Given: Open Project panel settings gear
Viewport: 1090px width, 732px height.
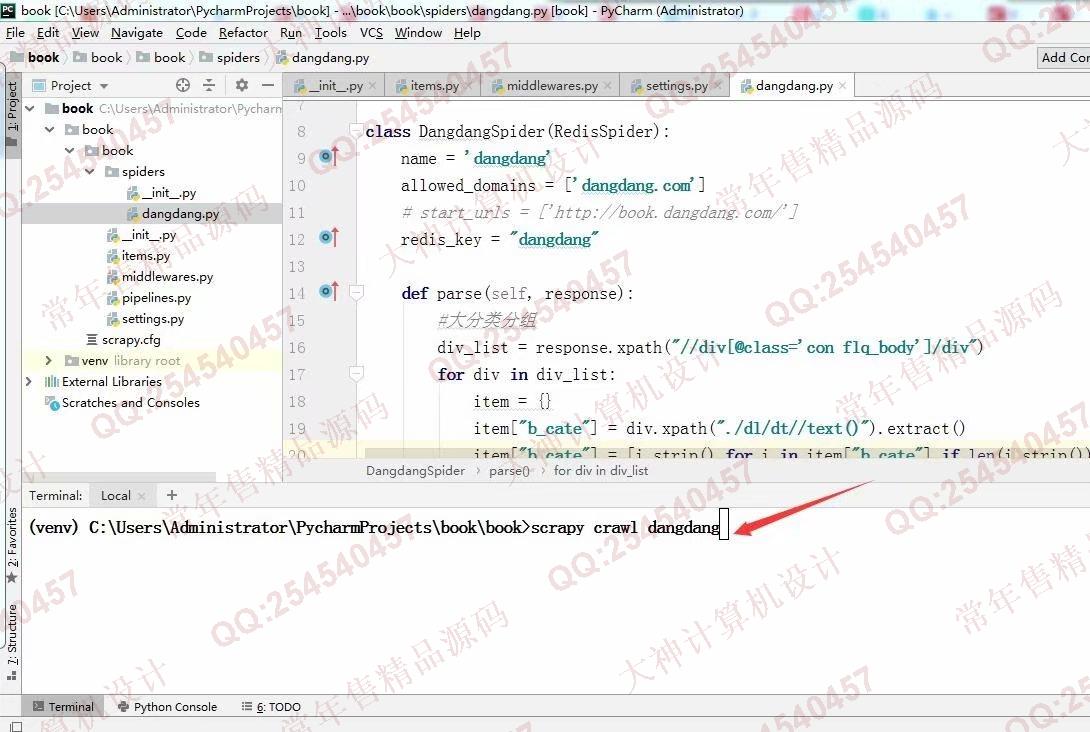Looking at the screenshot, I should pyautogui.click(x=241, y=85).
